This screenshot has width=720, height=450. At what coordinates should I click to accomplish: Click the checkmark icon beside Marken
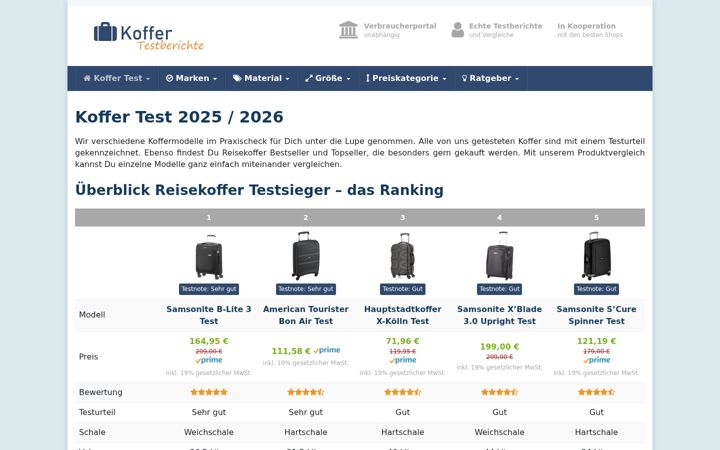click(x=169, y=78)
